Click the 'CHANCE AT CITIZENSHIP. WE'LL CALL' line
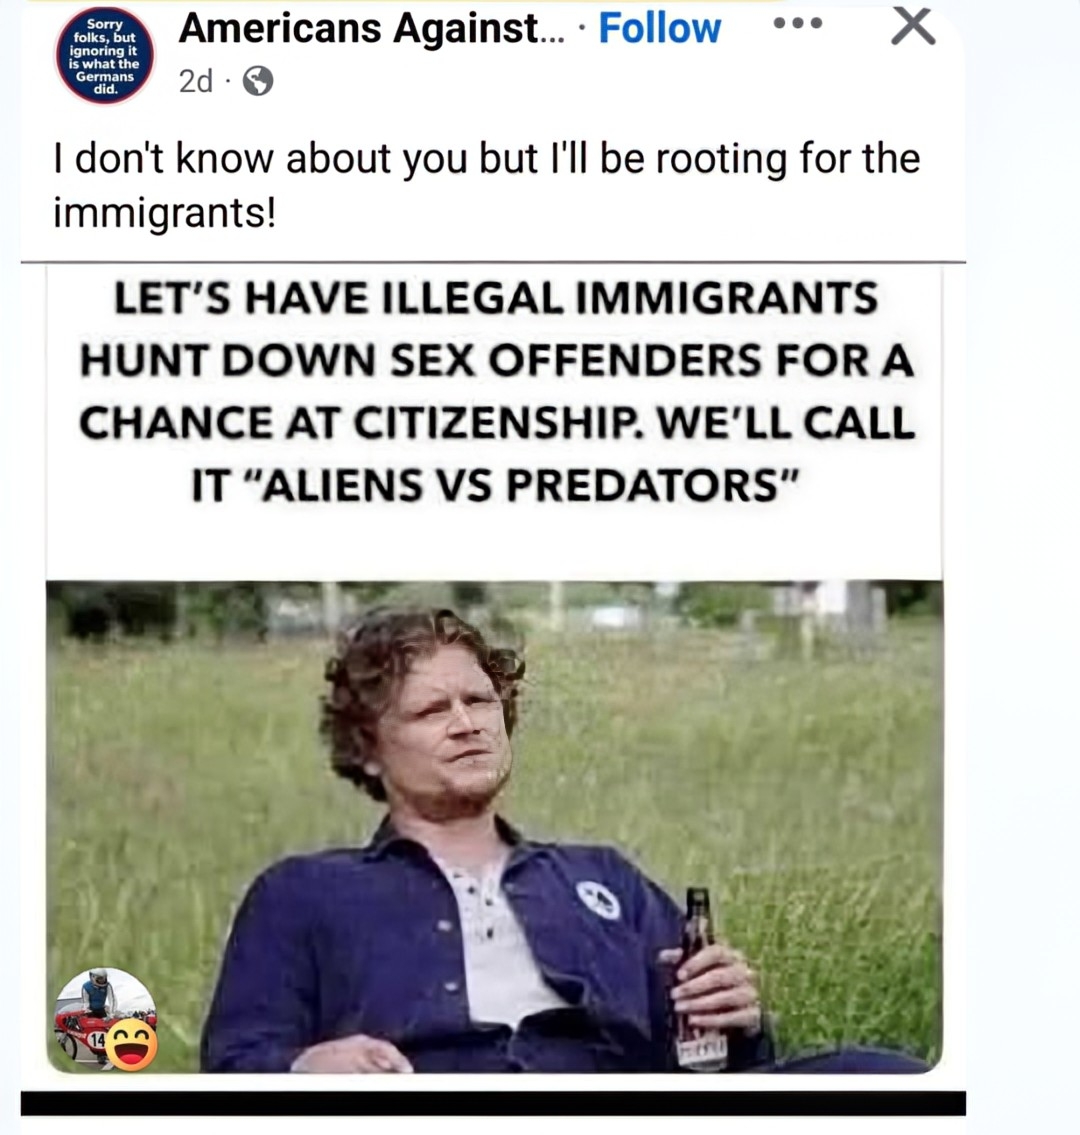Viewport: 1080px width, 1135px height. click(497, 422)
